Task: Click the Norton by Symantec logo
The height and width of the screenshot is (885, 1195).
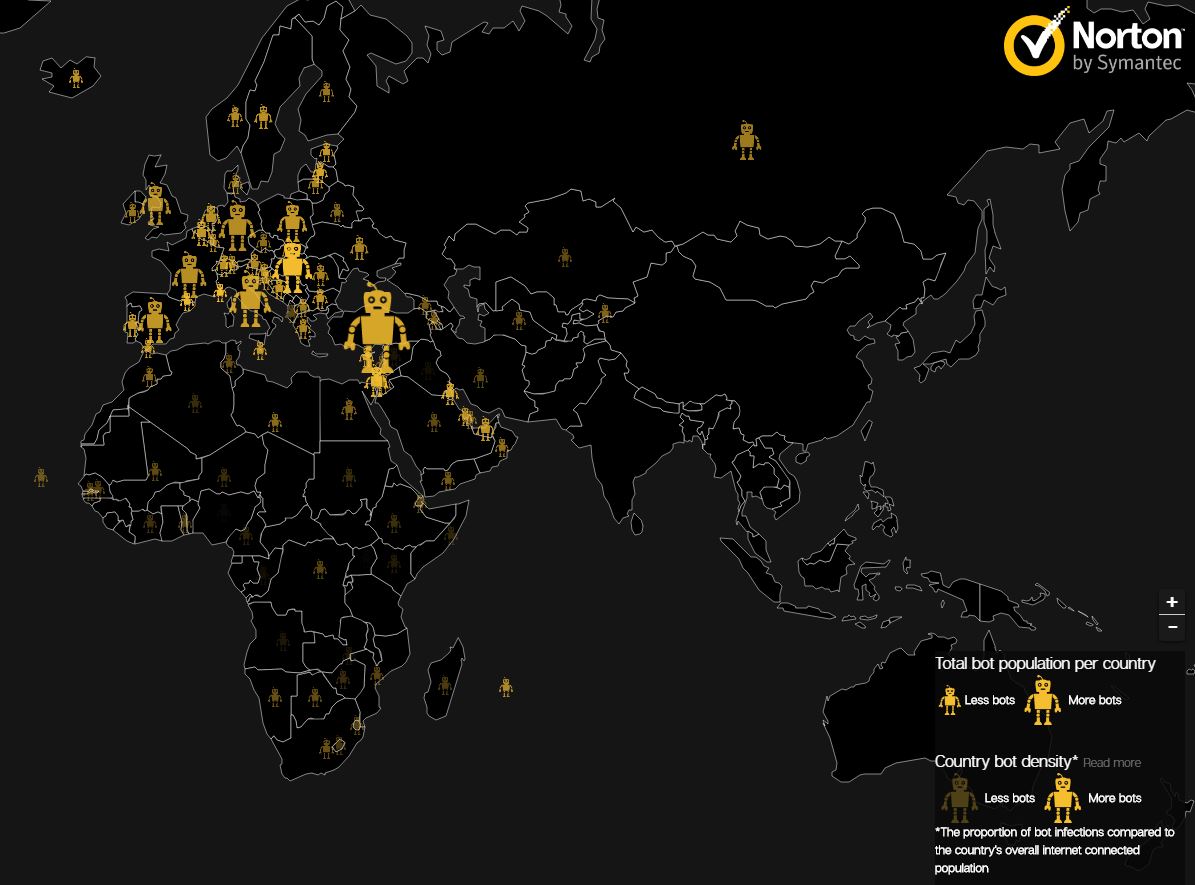Action: coord(1094,44)
